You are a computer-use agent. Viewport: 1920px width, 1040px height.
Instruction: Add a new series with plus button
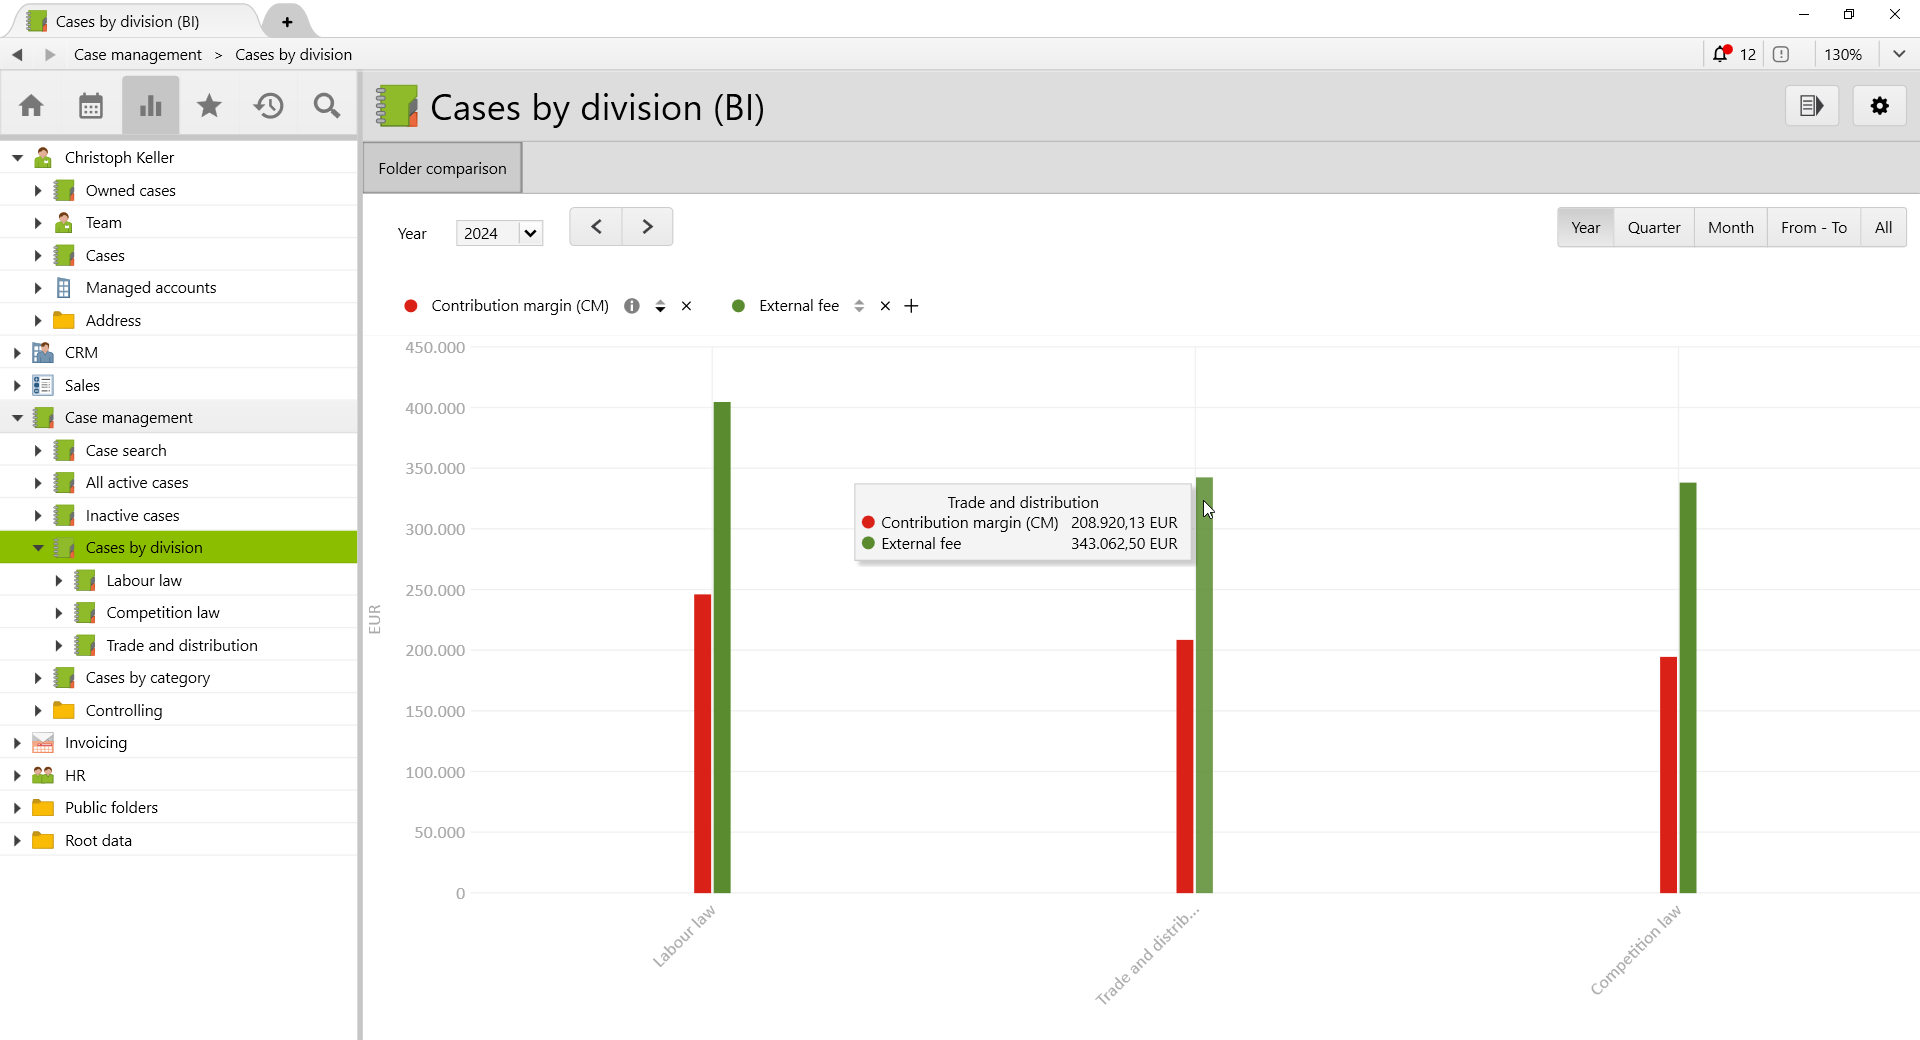[x=910, y=305]
